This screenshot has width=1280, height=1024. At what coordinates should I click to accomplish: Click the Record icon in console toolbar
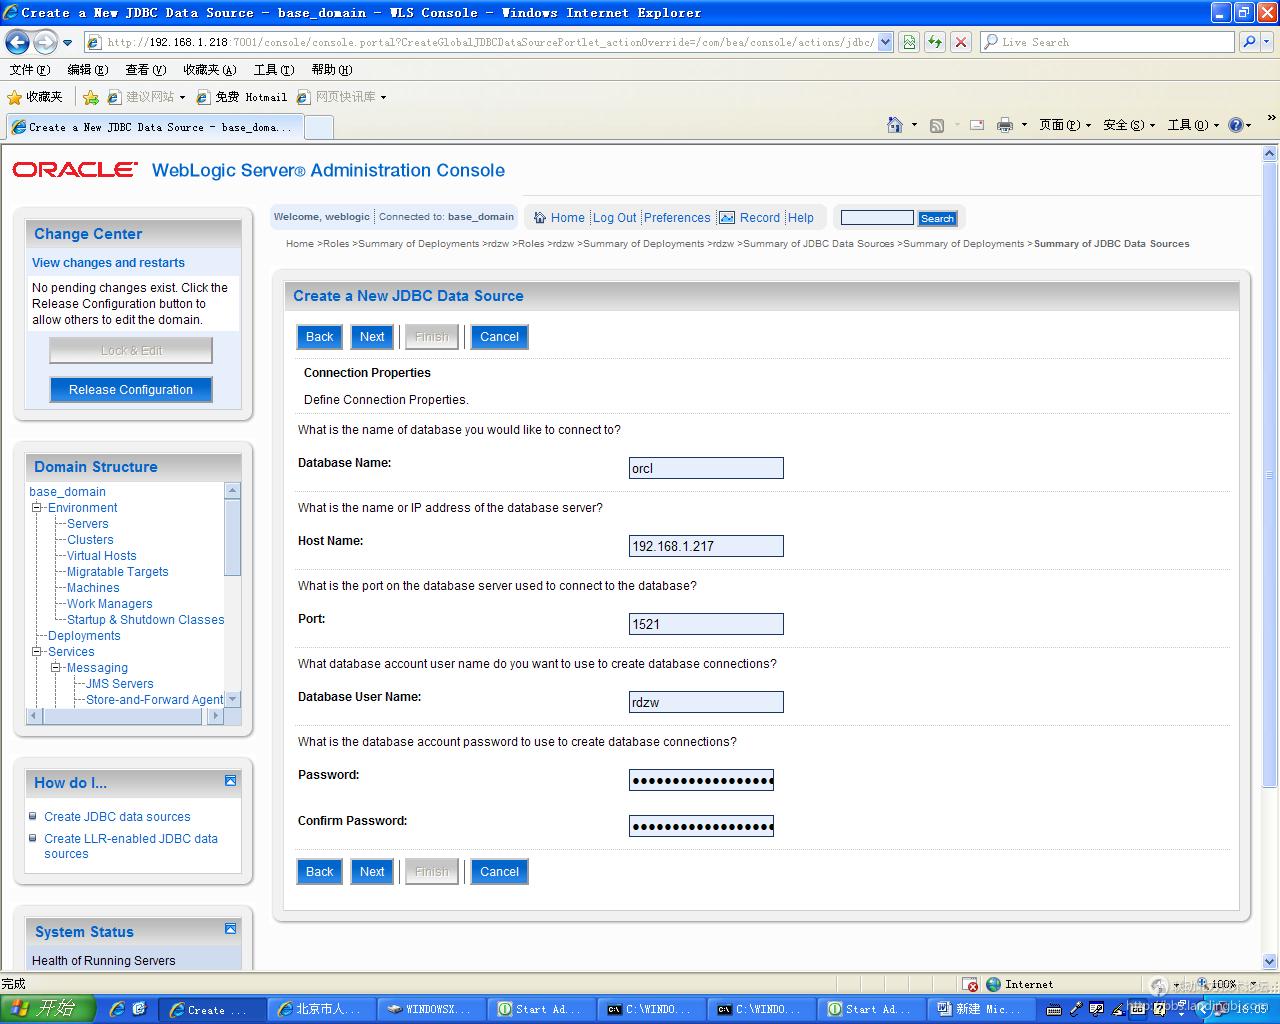pyautogui.click(x=727, y=218)
